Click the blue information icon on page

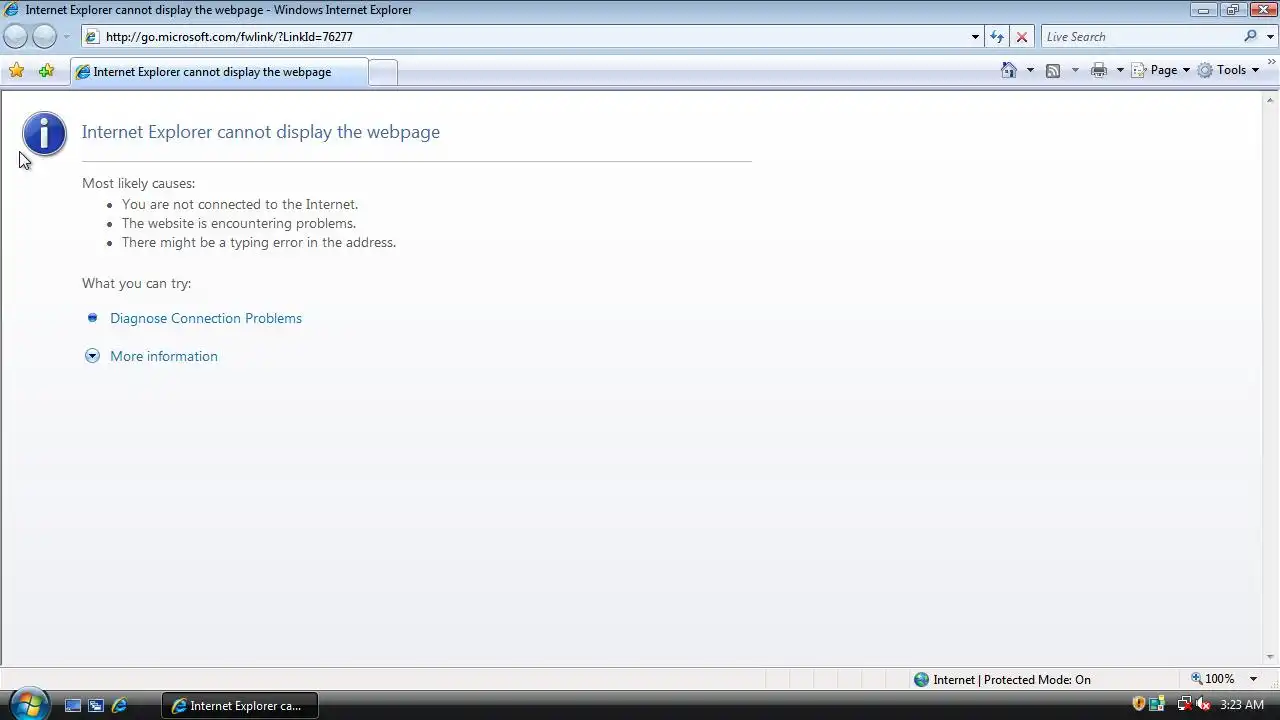(x=44, y=134)
